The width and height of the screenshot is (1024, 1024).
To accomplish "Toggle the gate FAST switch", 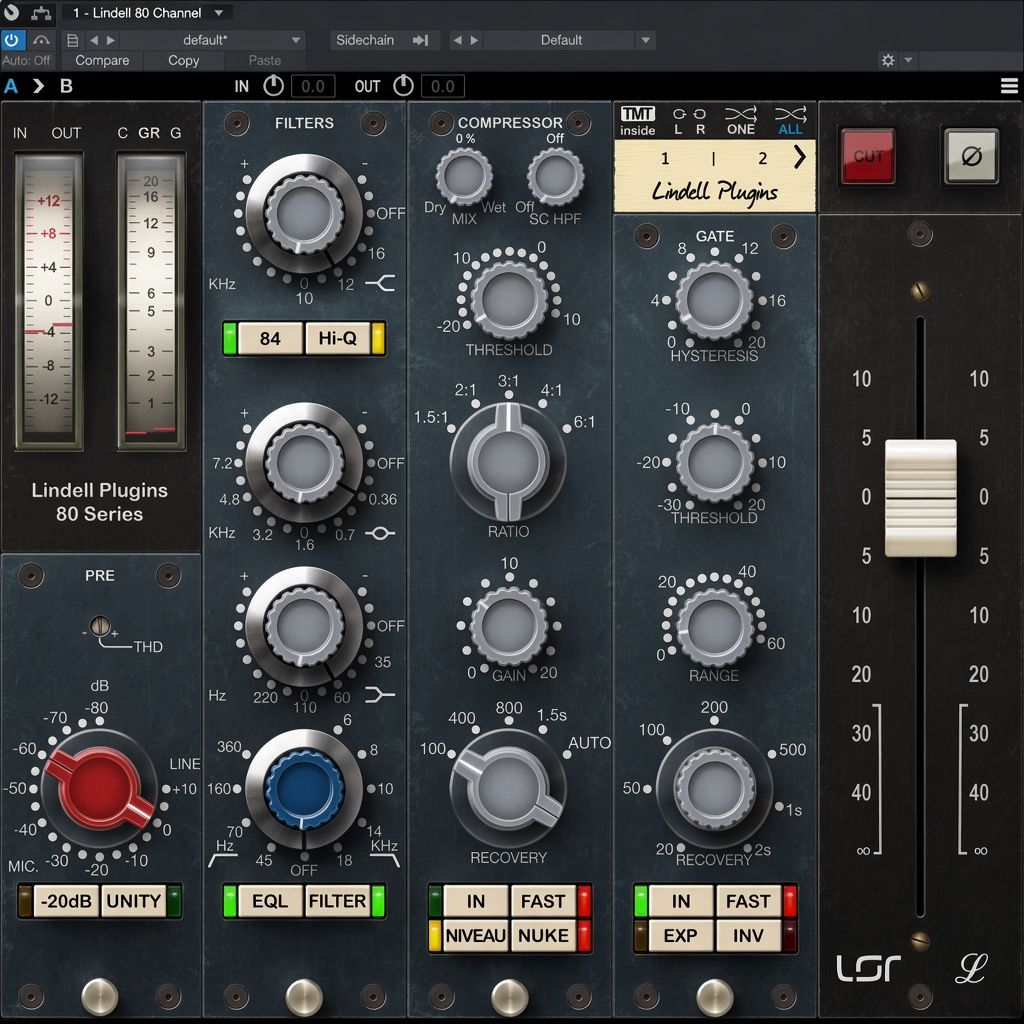I will click(x=748, y=901).
